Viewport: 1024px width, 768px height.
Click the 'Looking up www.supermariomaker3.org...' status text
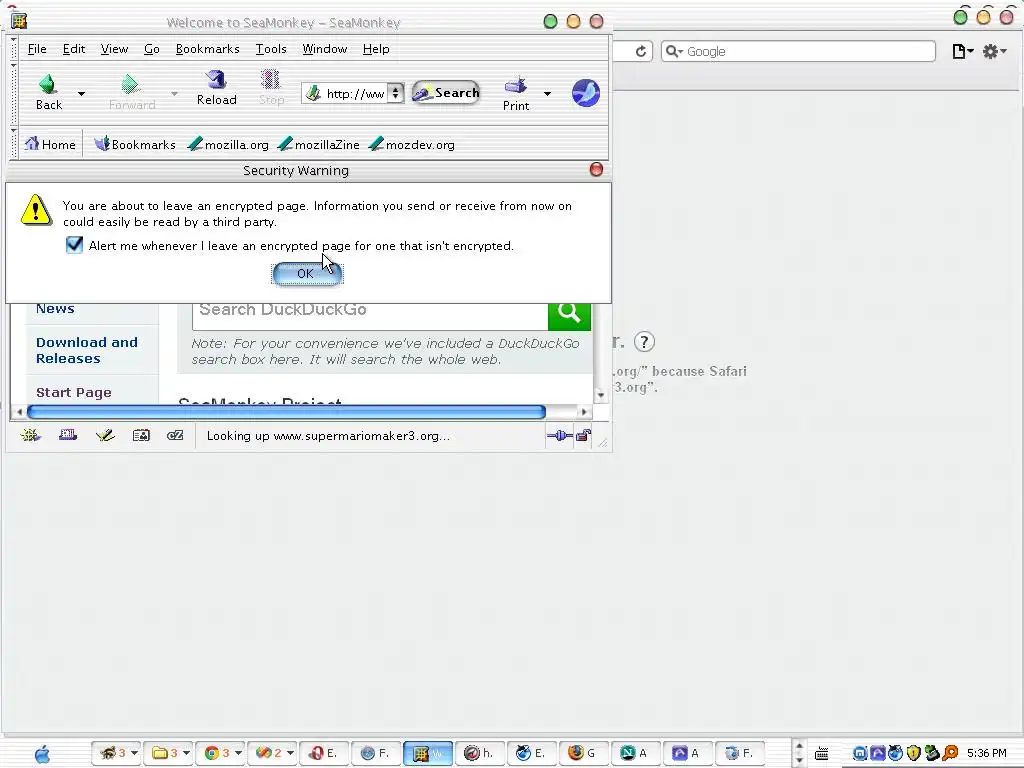click(328, 436)
